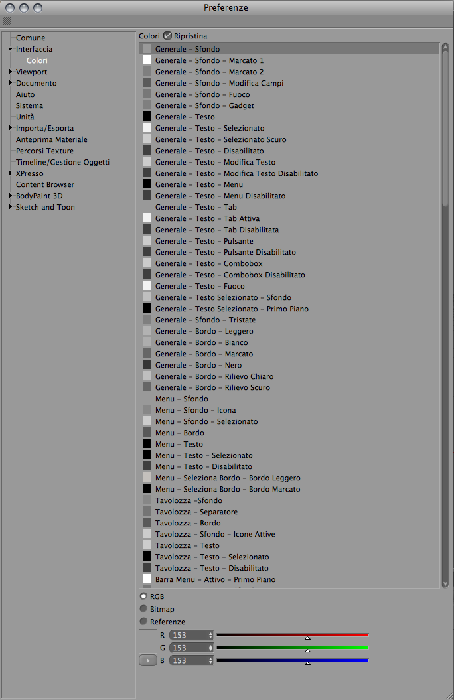Select Generale – Sfondo – Tristate row
This screenshot has height=700, width=454.
click(289, 320)
